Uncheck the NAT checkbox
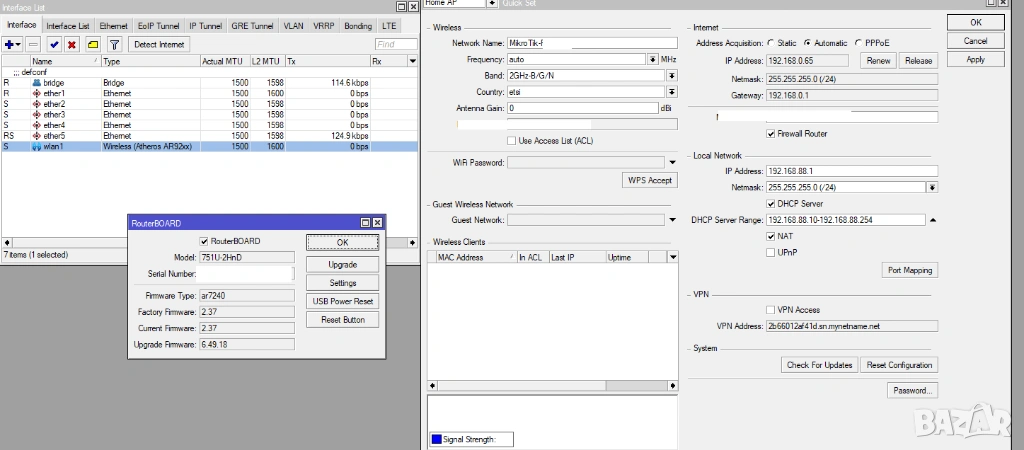The image size is (1024, 450). (x=770, y=236)
